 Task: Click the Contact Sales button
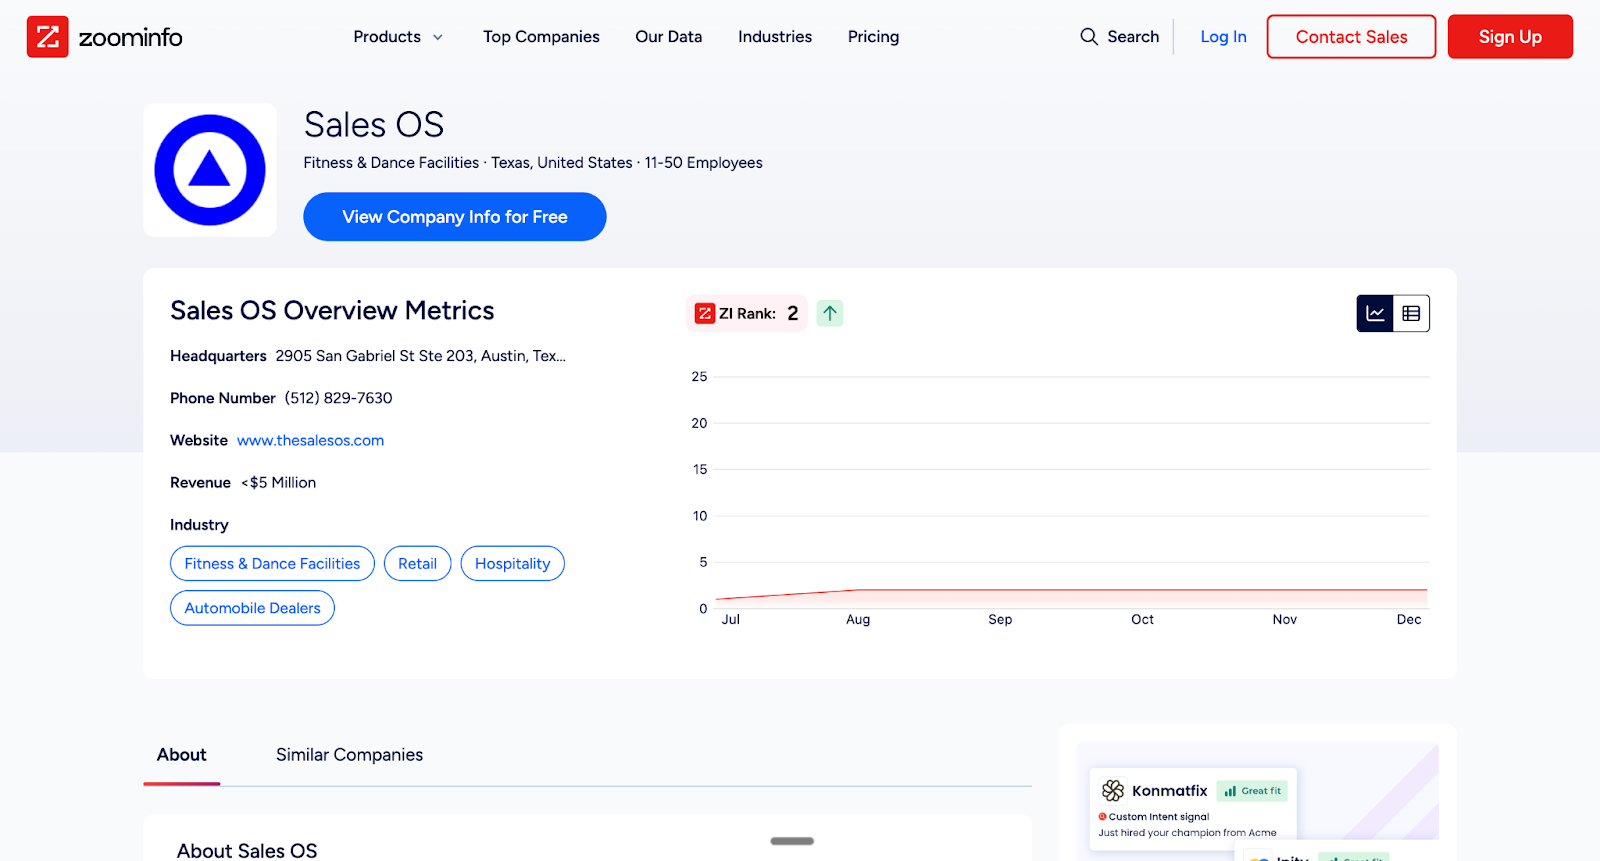(1351, 37)
